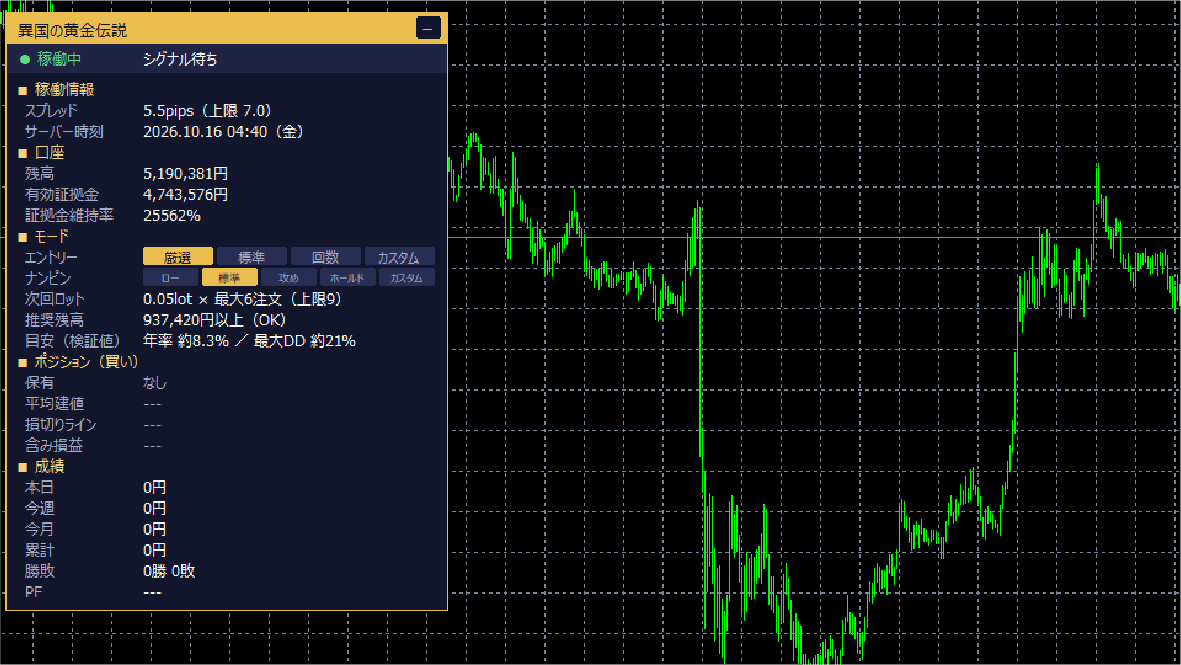
Task: Click the 937,420円以上（OK） recommended balance value
Action: pos(215,320)
